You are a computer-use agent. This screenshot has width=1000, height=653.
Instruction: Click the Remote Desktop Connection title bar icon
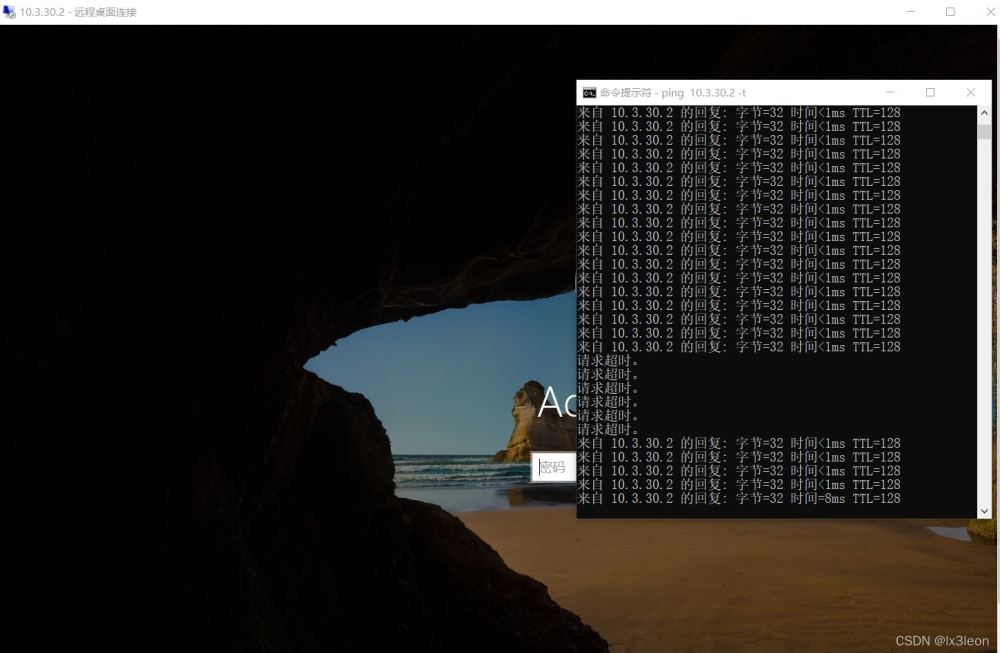[x=9, y=12]
